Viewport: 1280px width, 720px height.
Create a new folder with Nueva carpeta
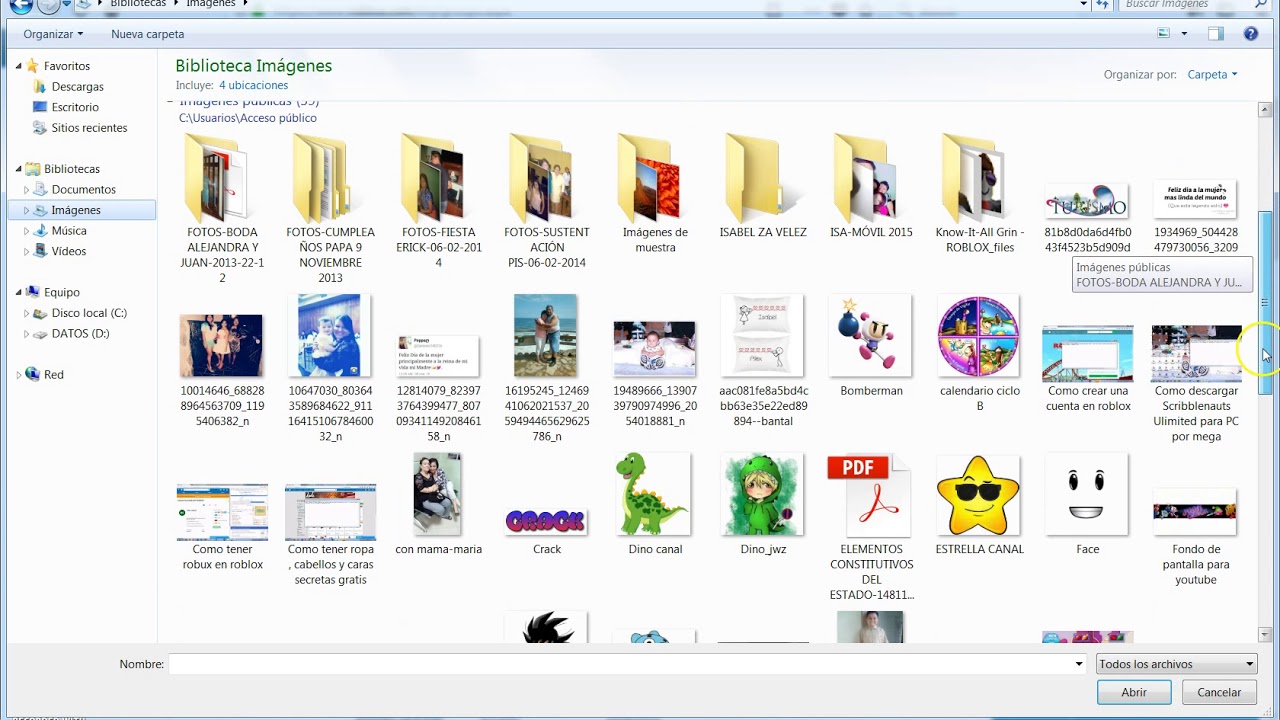[x=147, y=34]
